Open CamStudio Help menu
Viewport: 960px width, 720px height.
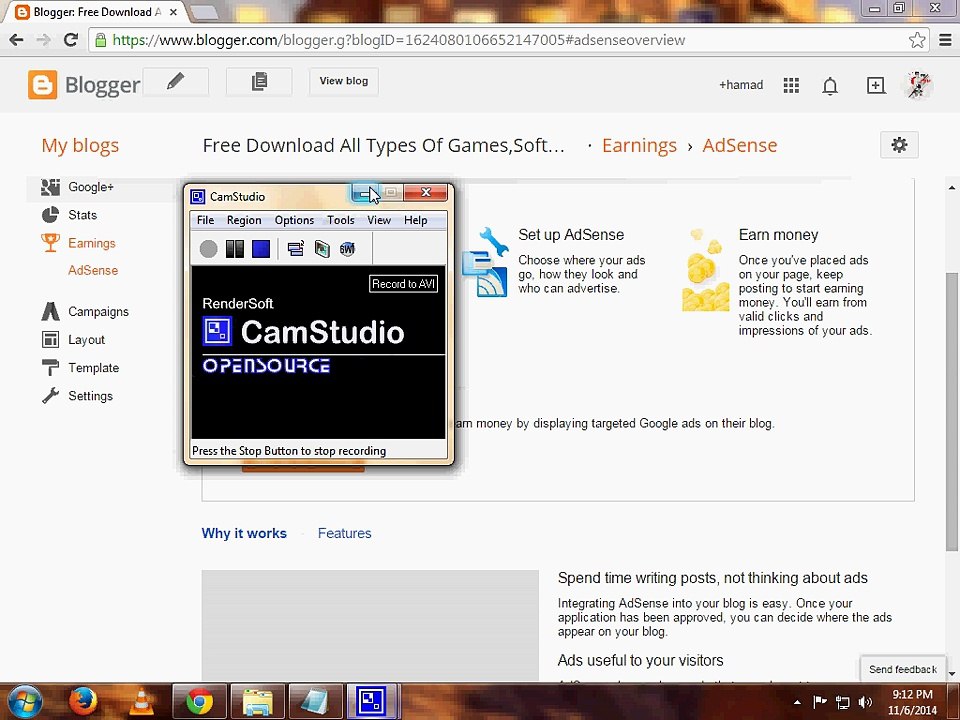click(415, 220)
